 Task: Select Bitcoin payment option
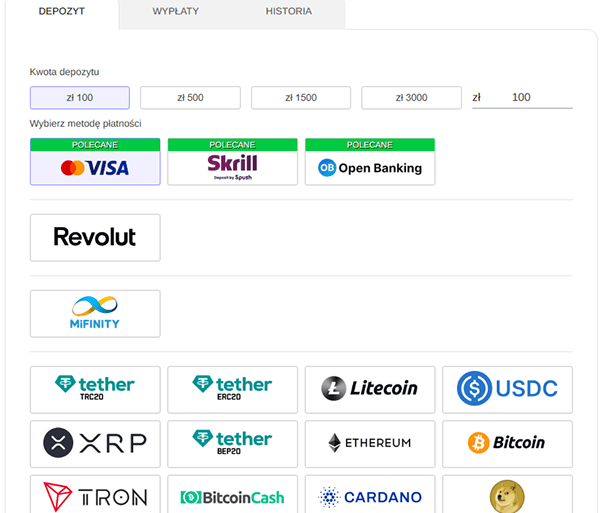point(507,443)
